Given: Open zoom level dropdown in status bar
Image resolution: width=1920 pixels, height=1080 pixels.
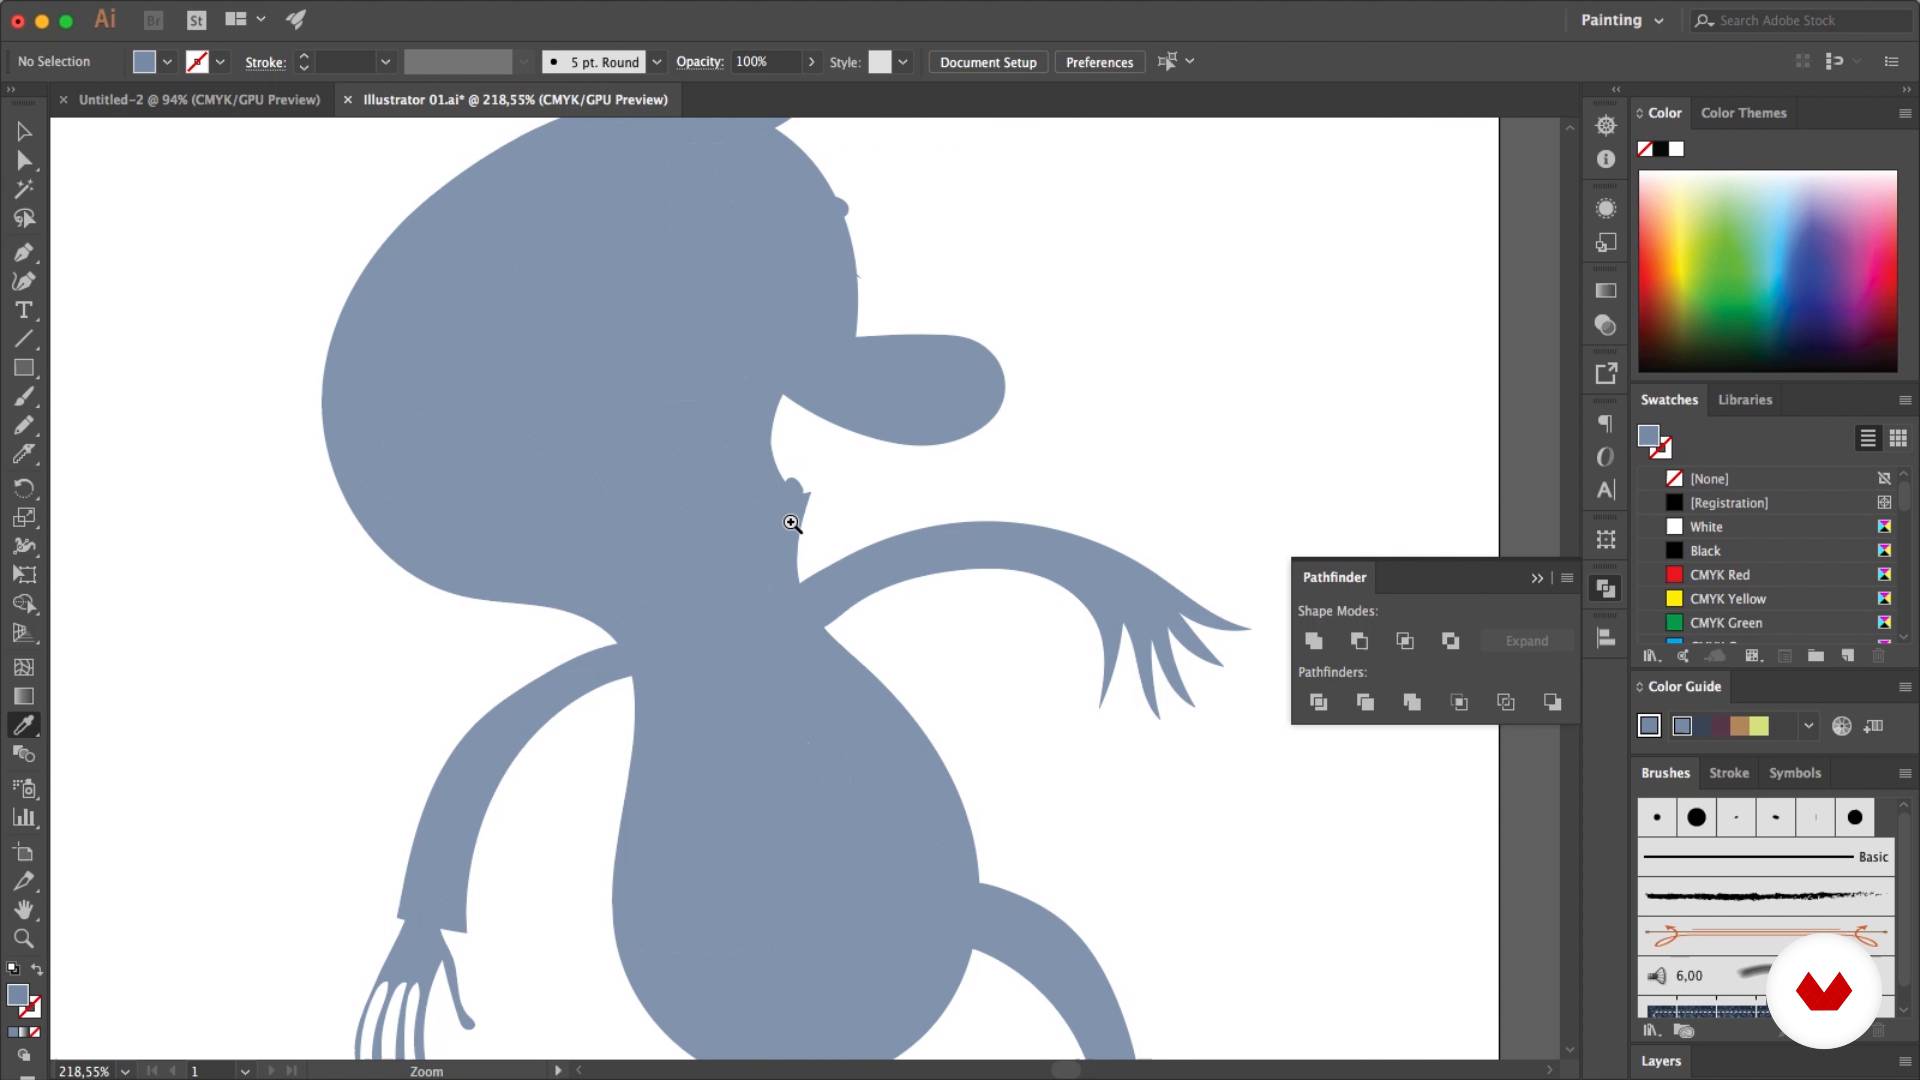Looking at the screenshot, I should [x=125, y=1071].
